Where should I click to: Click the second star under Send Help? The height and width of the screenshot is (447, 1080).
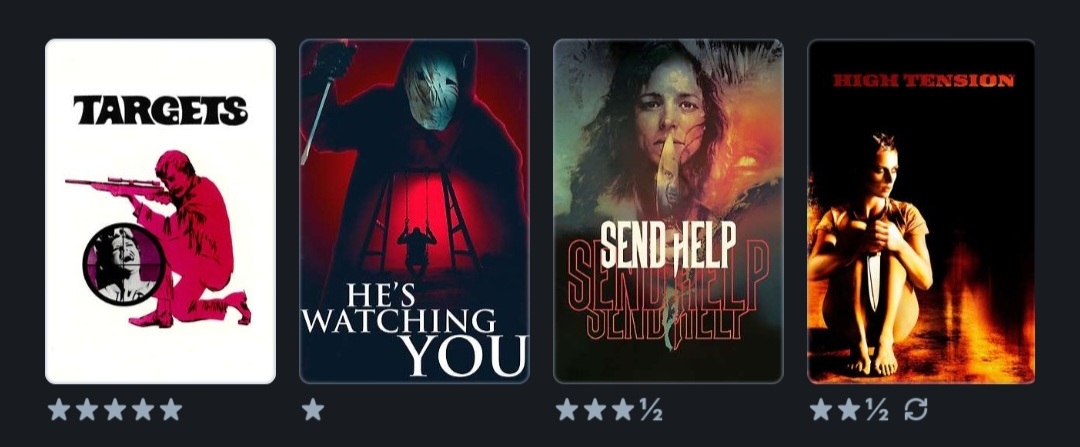click(x=595, y=409)
